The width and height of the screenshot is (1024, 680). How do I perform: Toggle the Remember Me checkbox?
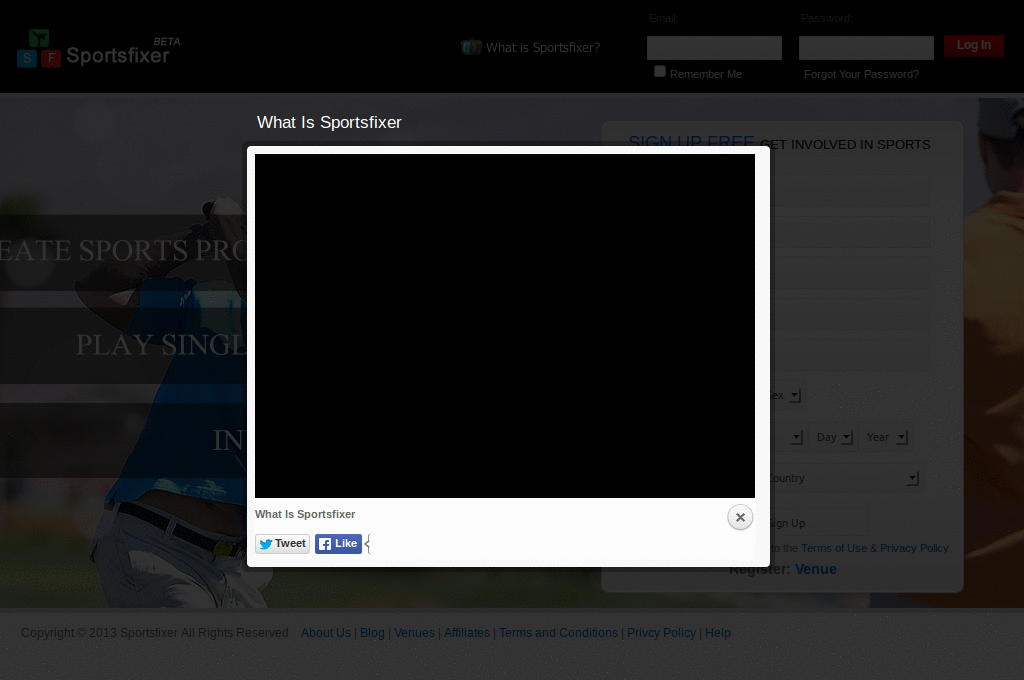click(660, 71)
